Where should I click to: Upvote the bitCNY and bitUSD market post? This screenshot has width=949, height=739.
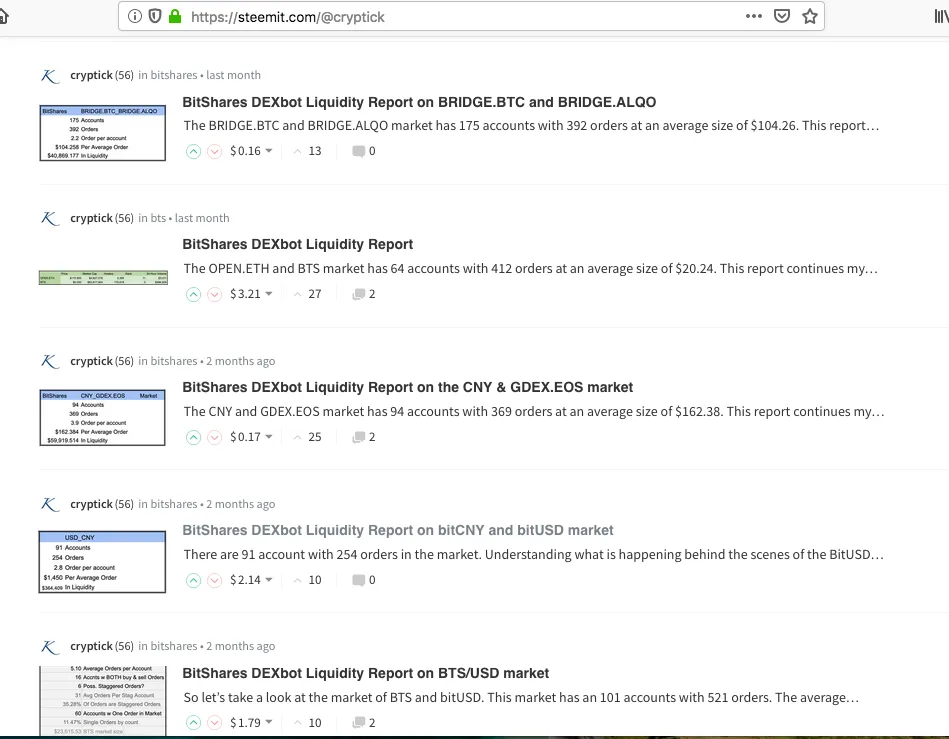tap(193, 580)
